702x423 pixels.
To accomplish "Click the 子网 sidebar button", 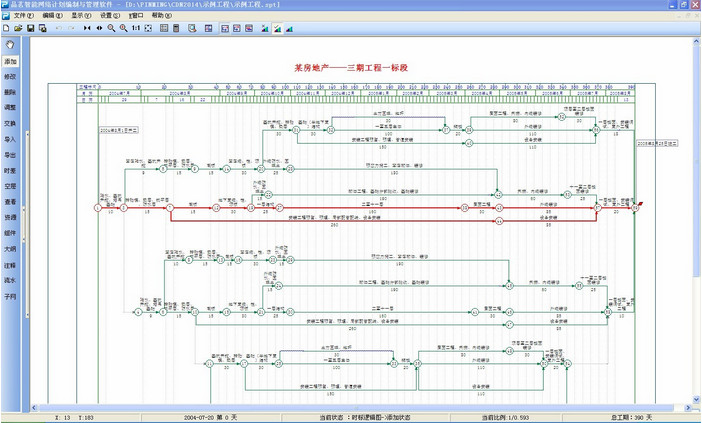I will 10,296.
